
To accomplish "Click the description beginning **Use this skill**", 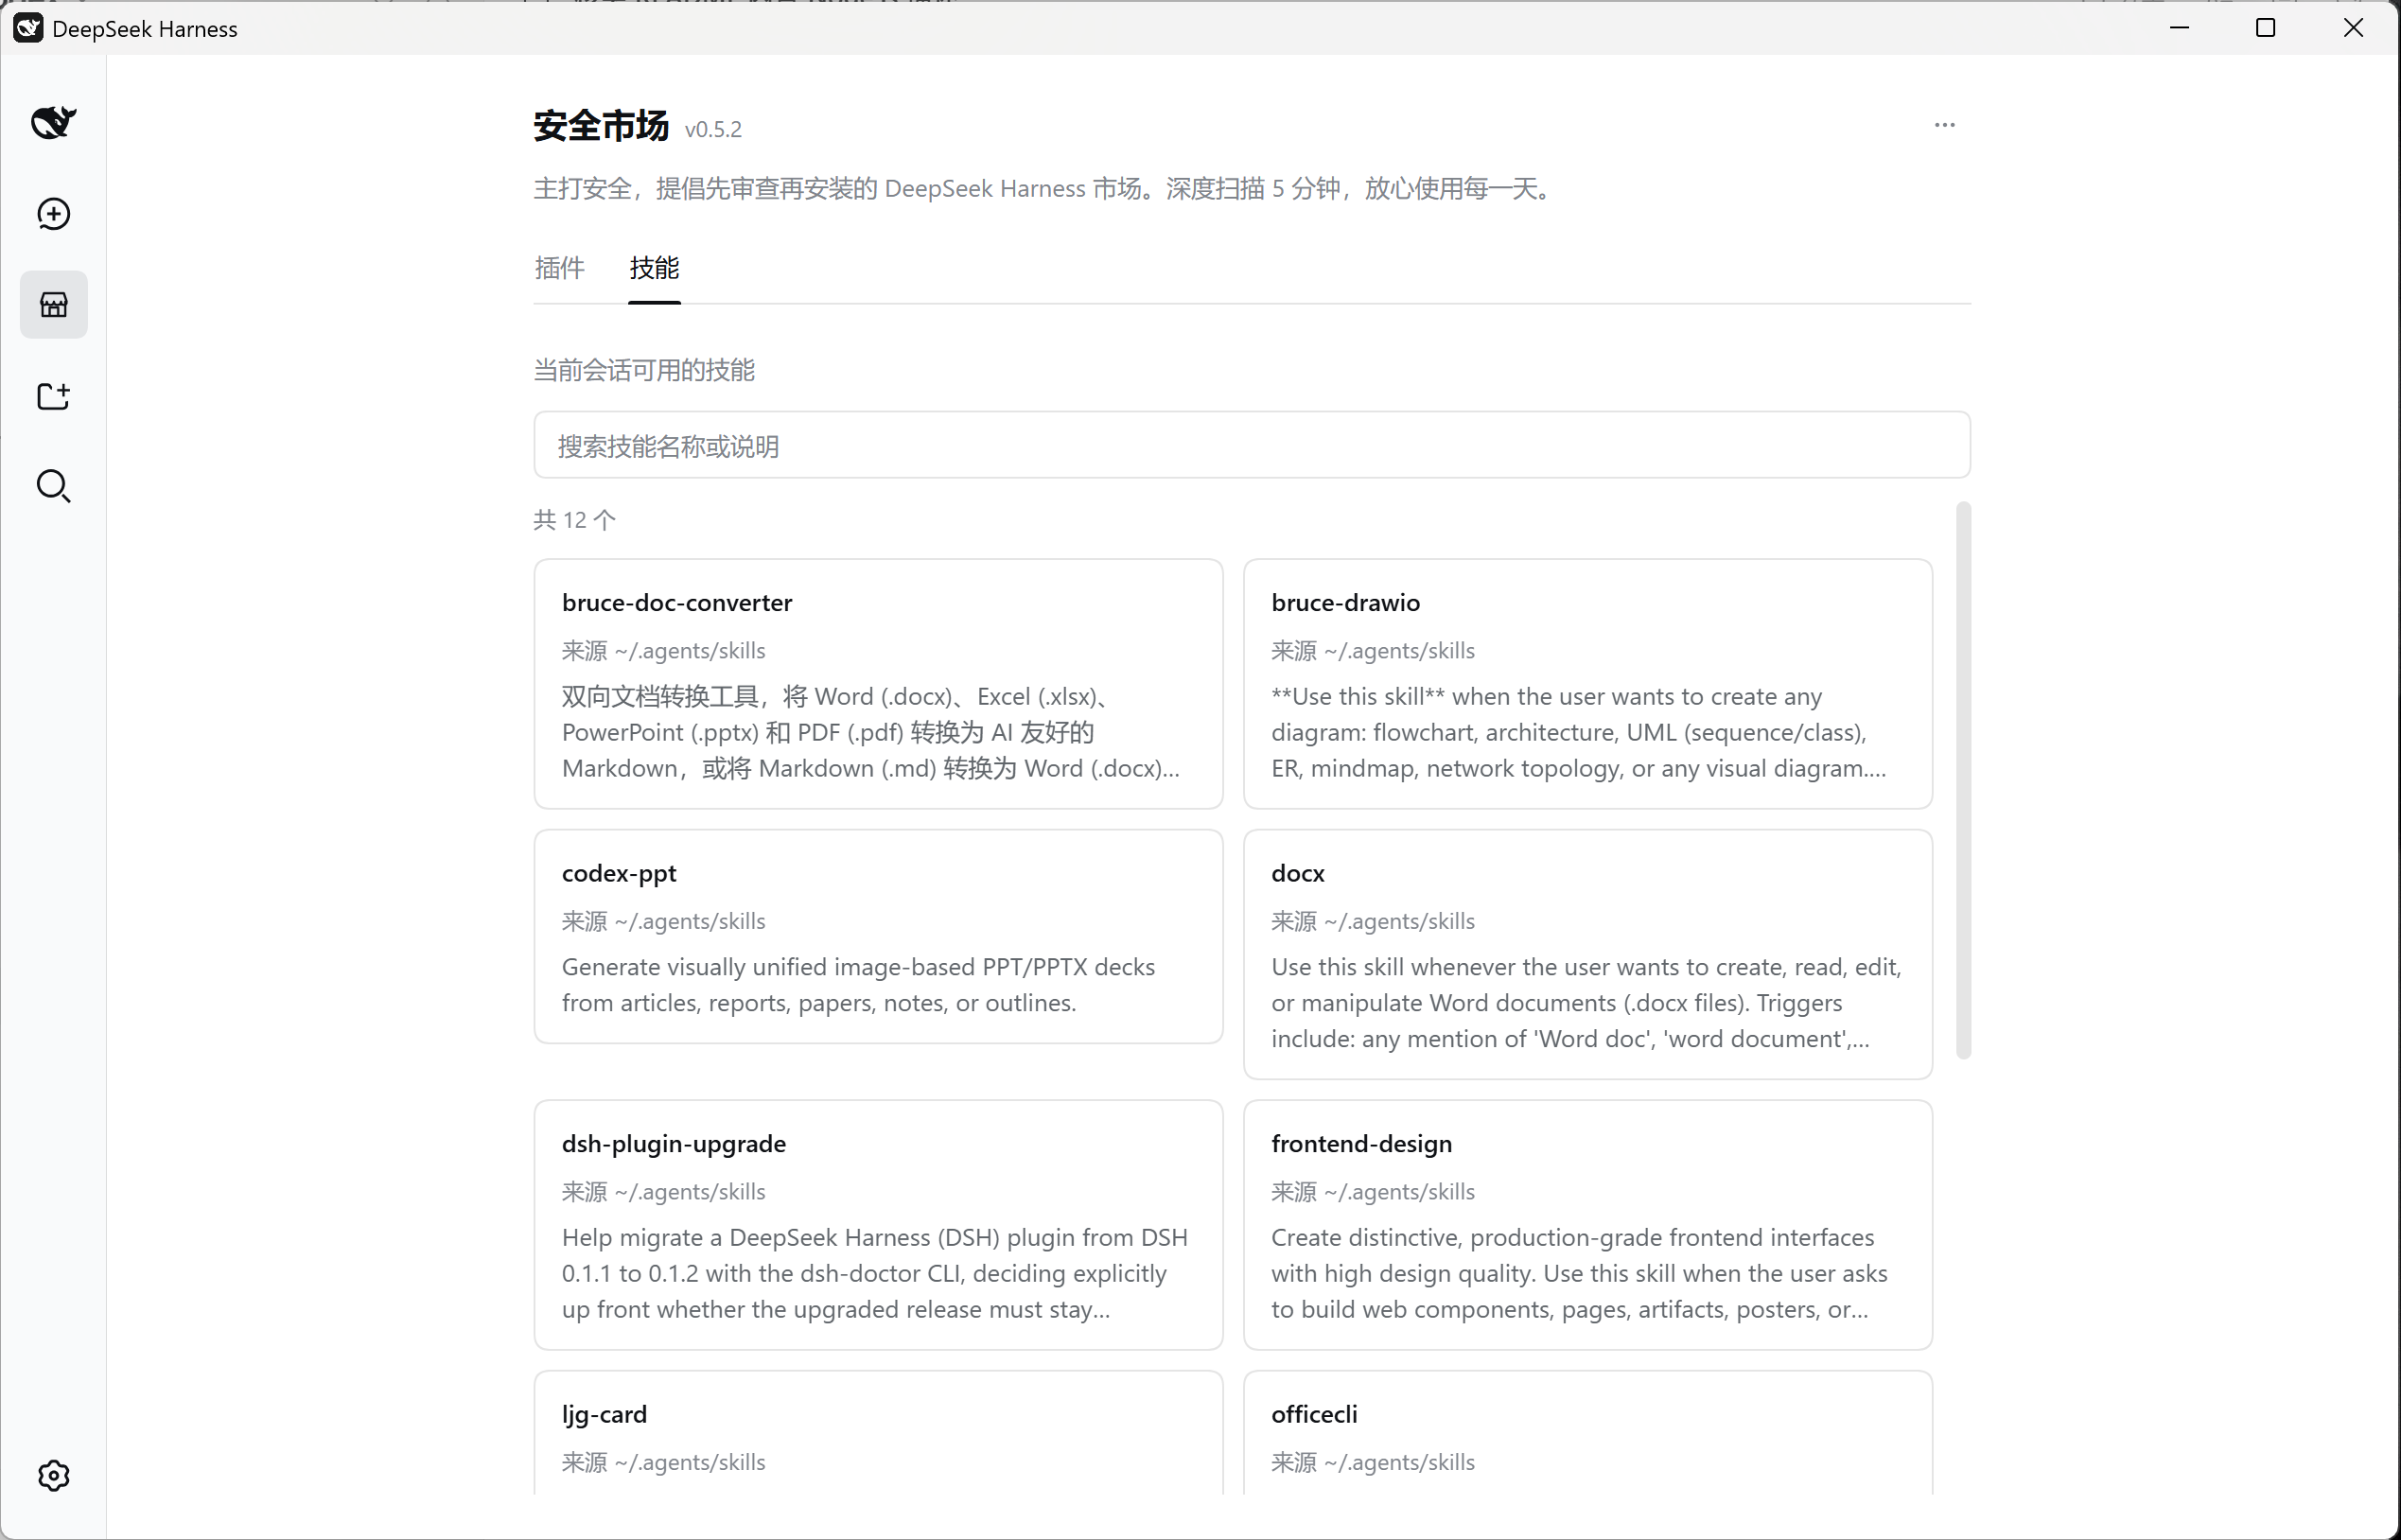I will [1579, 732].
